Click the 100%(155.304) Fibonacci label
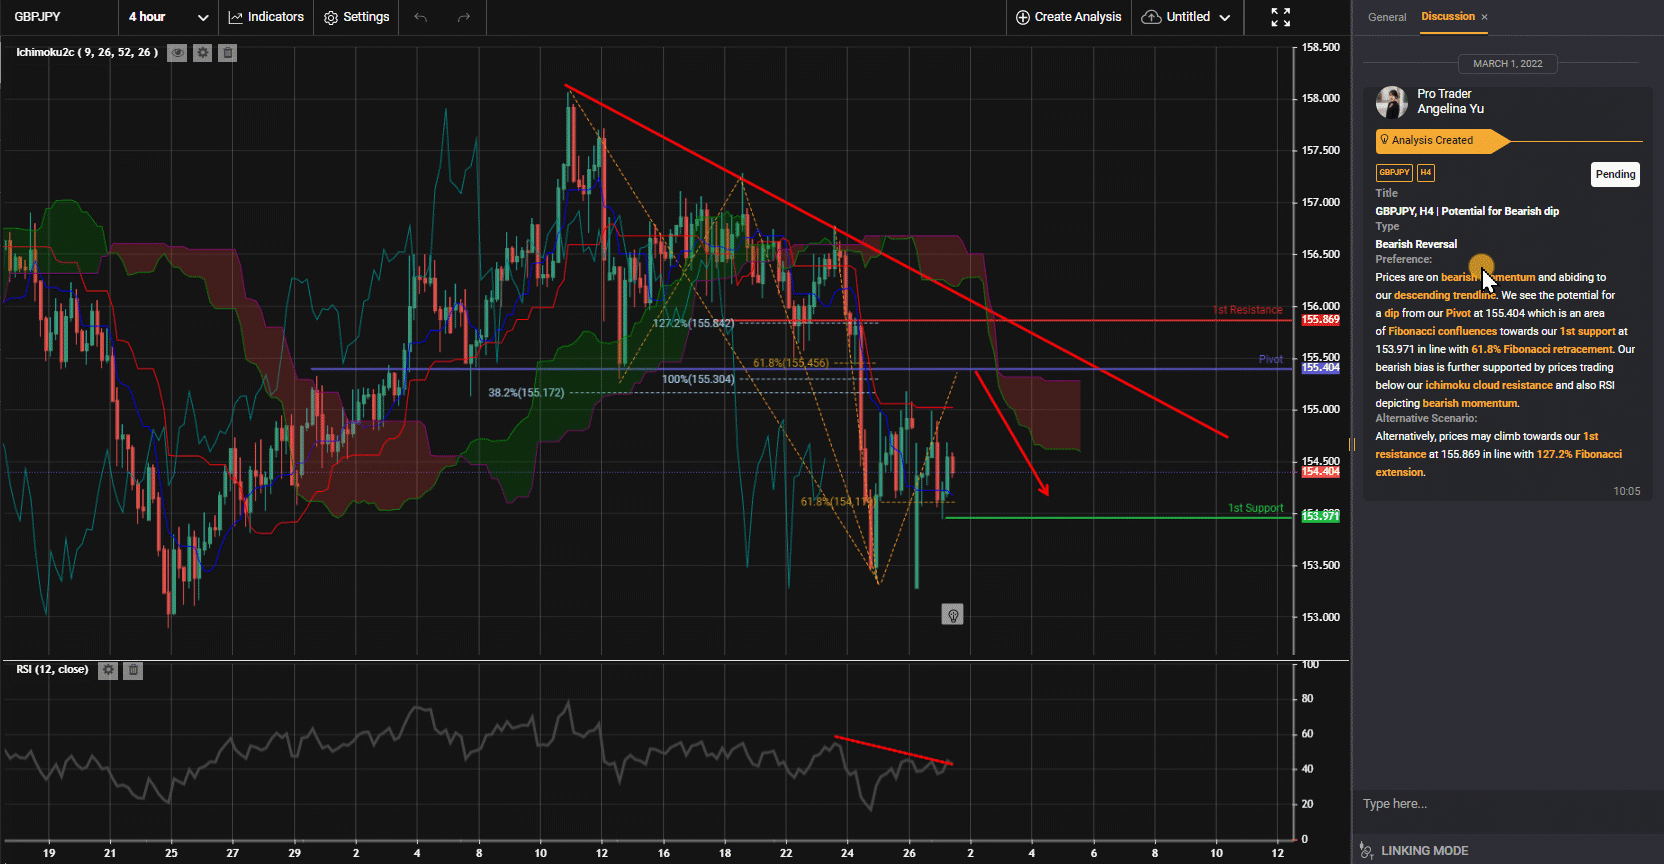Viewport: 1664px width, 864px height. [x=698, y=379]
